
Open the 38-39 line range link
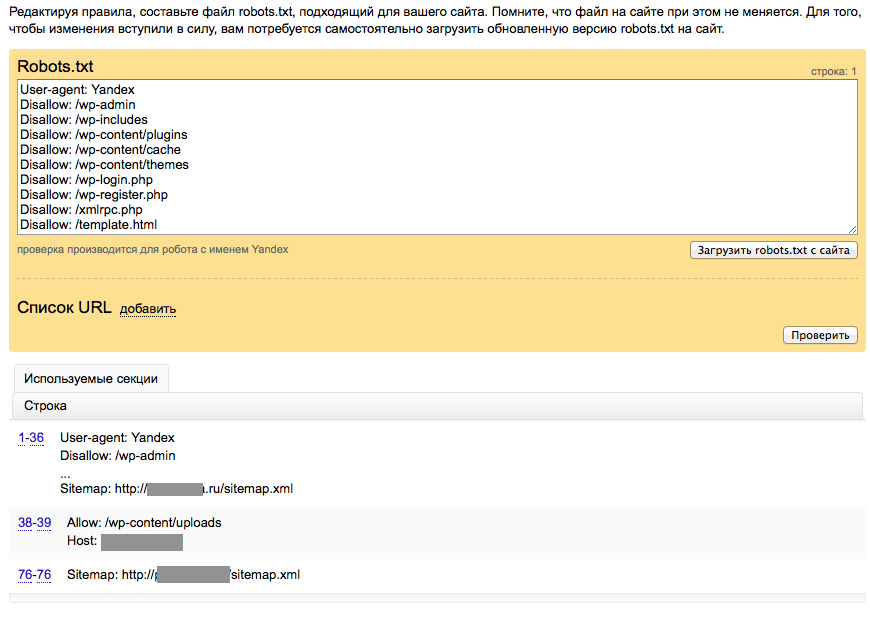pyautogui.click(x=34, y=523)
